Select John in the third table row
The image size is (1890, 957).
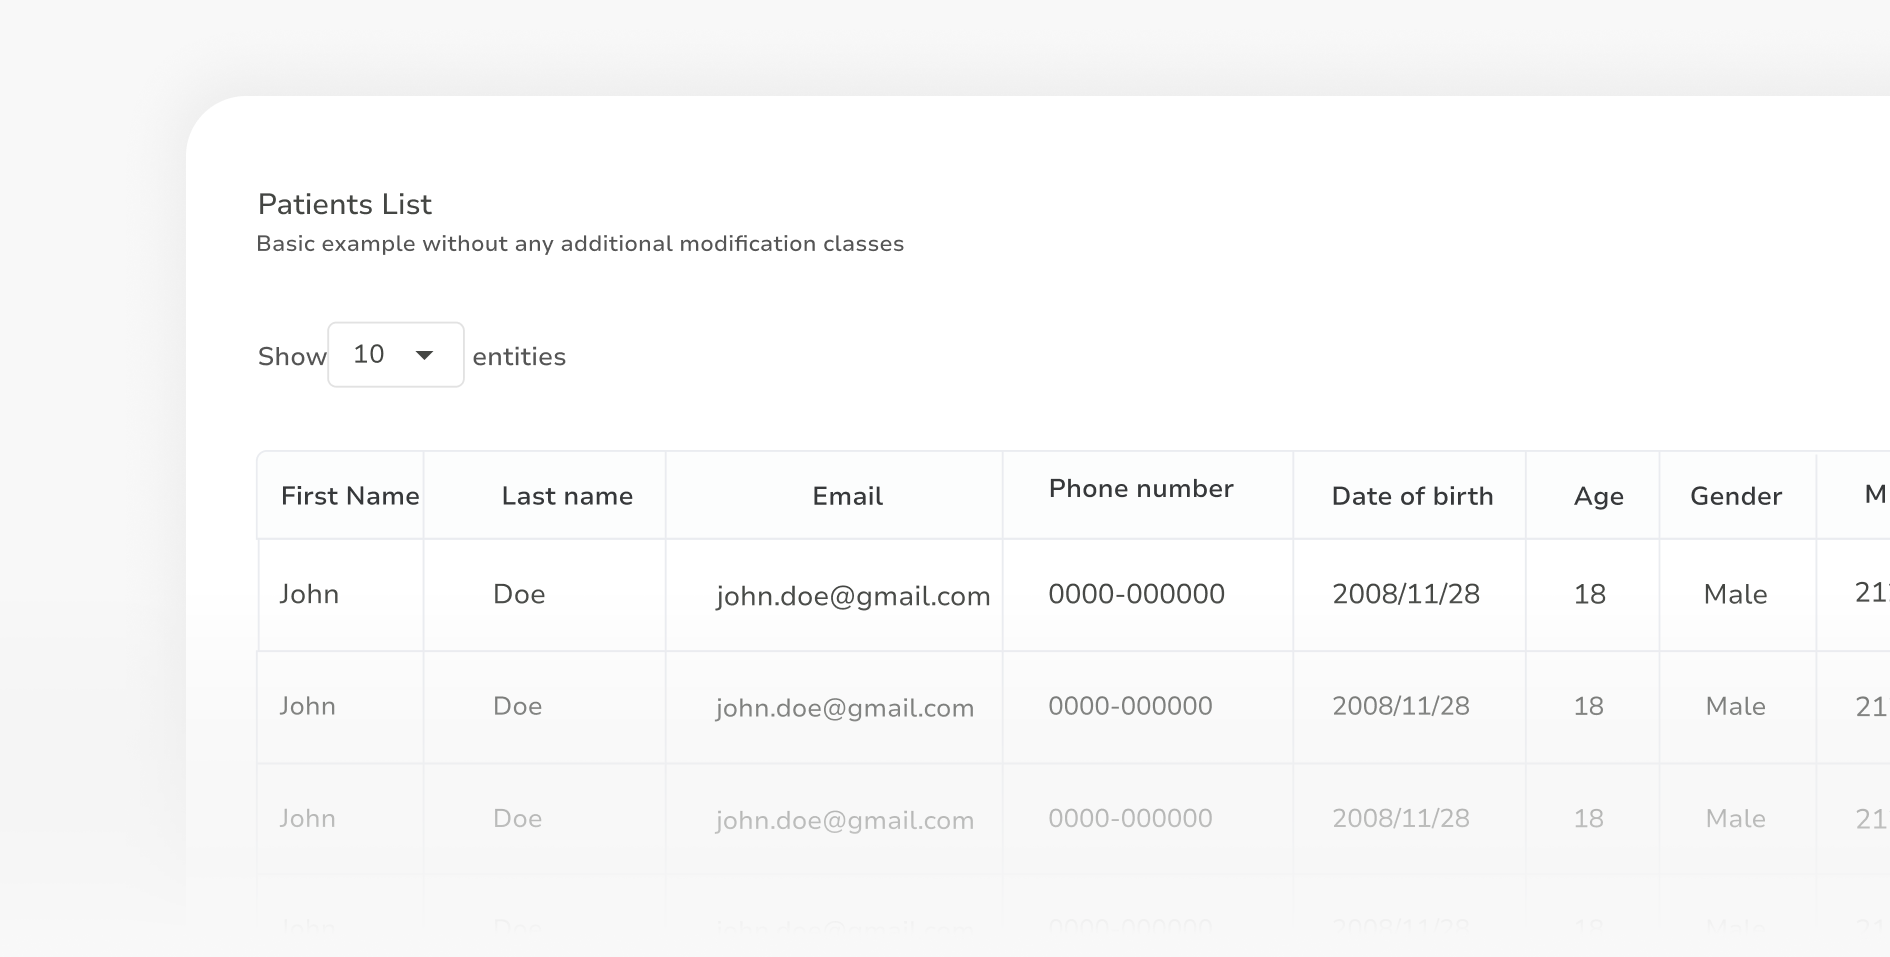[307, 818]
